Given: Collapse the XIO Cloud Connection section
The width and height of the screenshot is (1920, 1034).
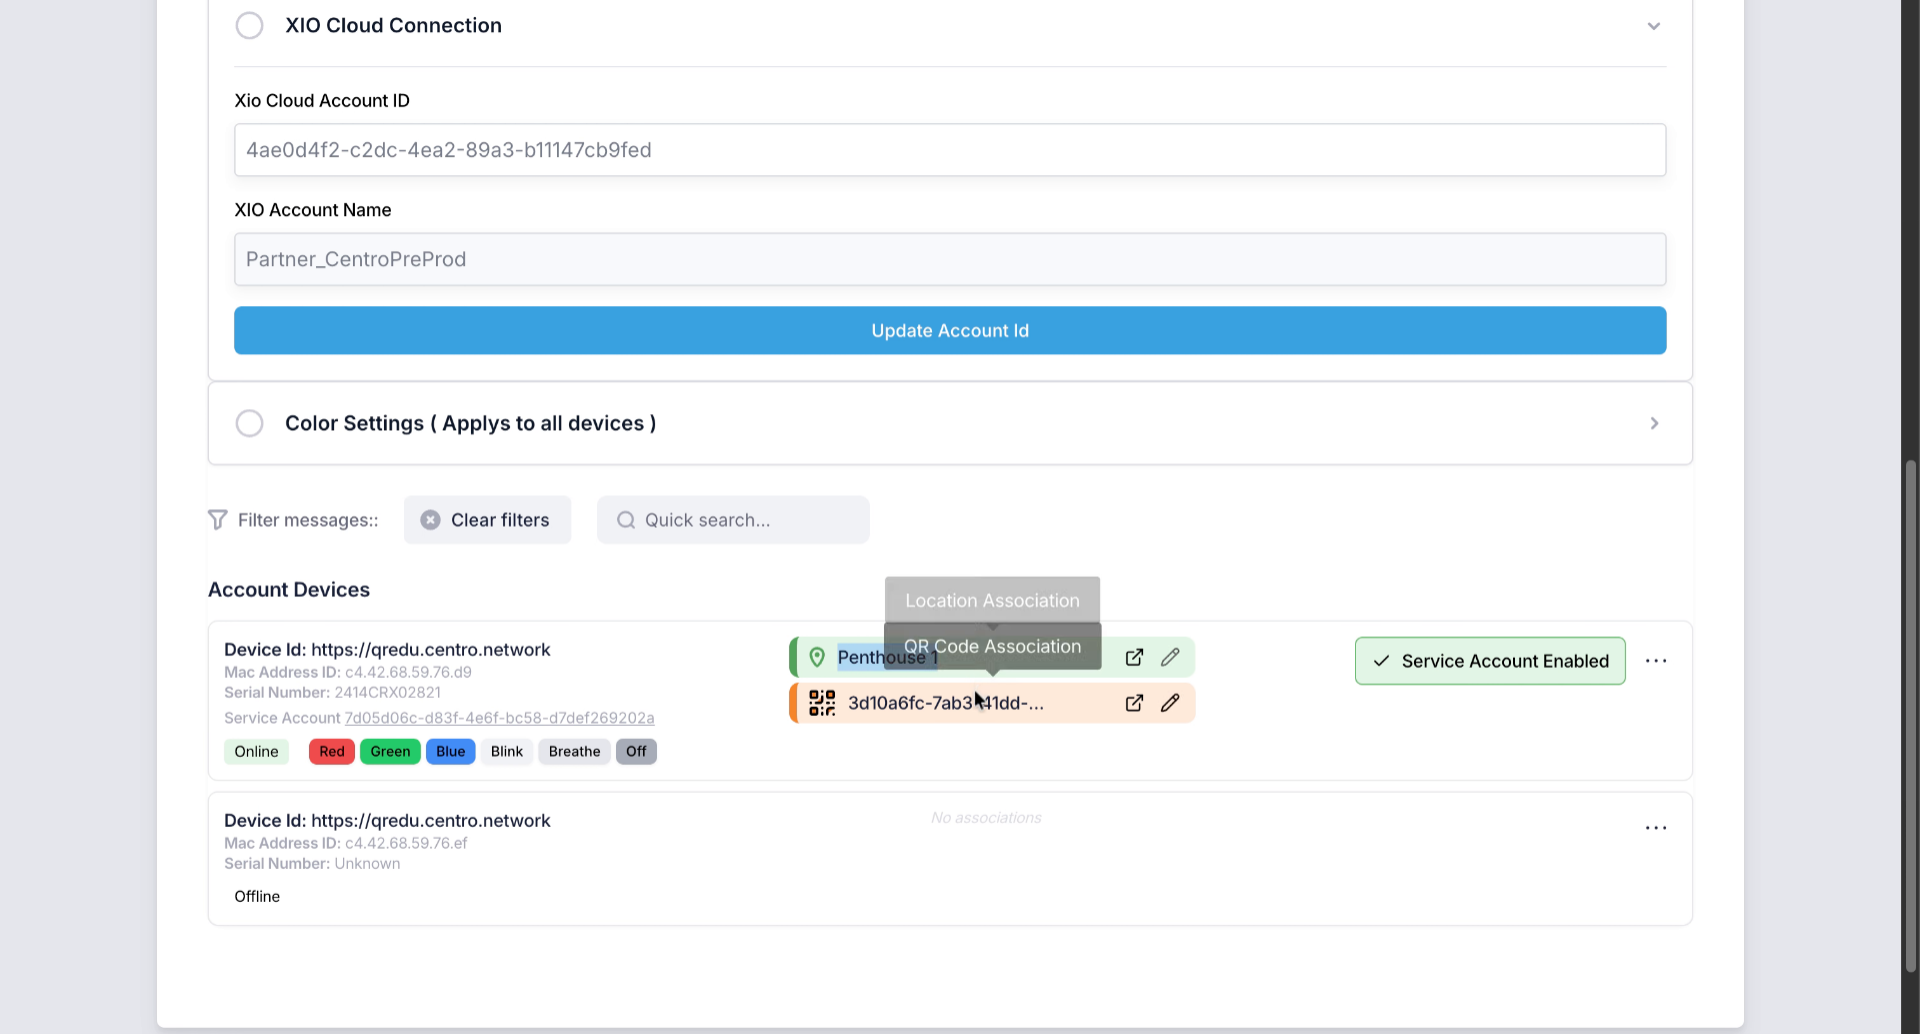Looking at the screenshot, I should click(1654, 26).
